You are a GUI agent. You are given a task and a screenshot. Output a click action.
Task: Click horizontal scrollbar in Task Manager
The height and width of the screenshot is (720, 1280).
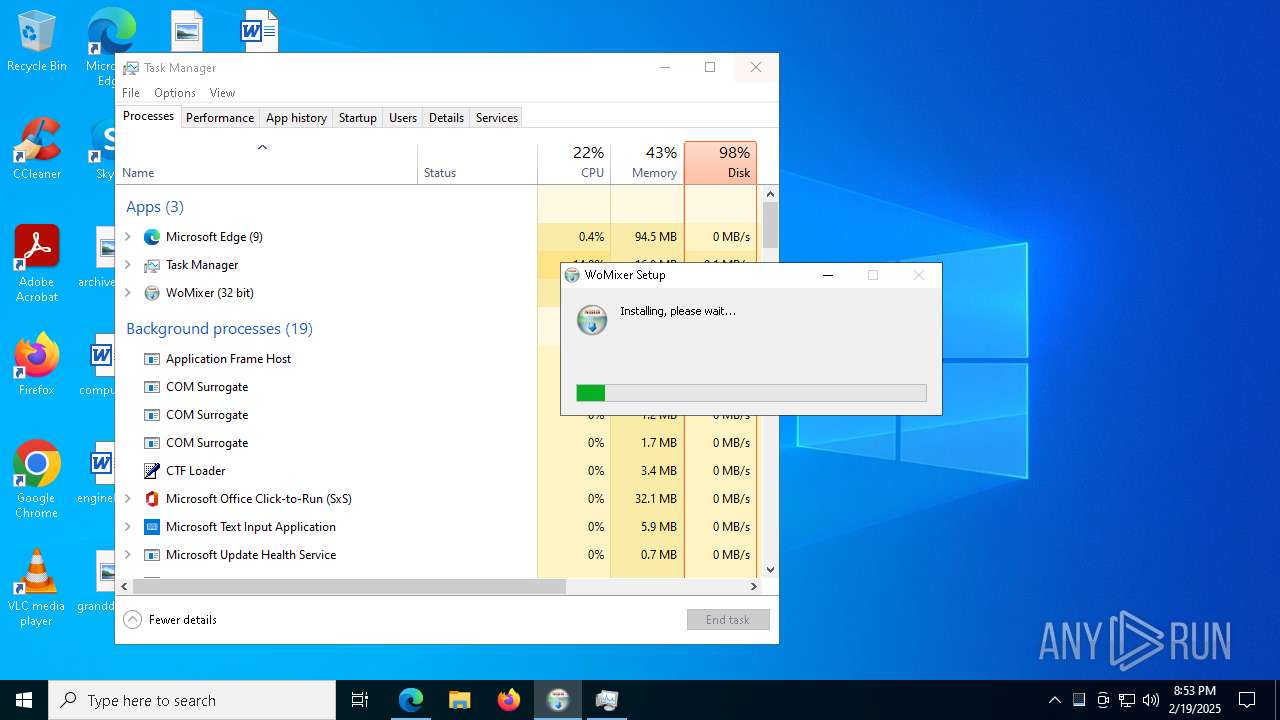click(350, 587)
